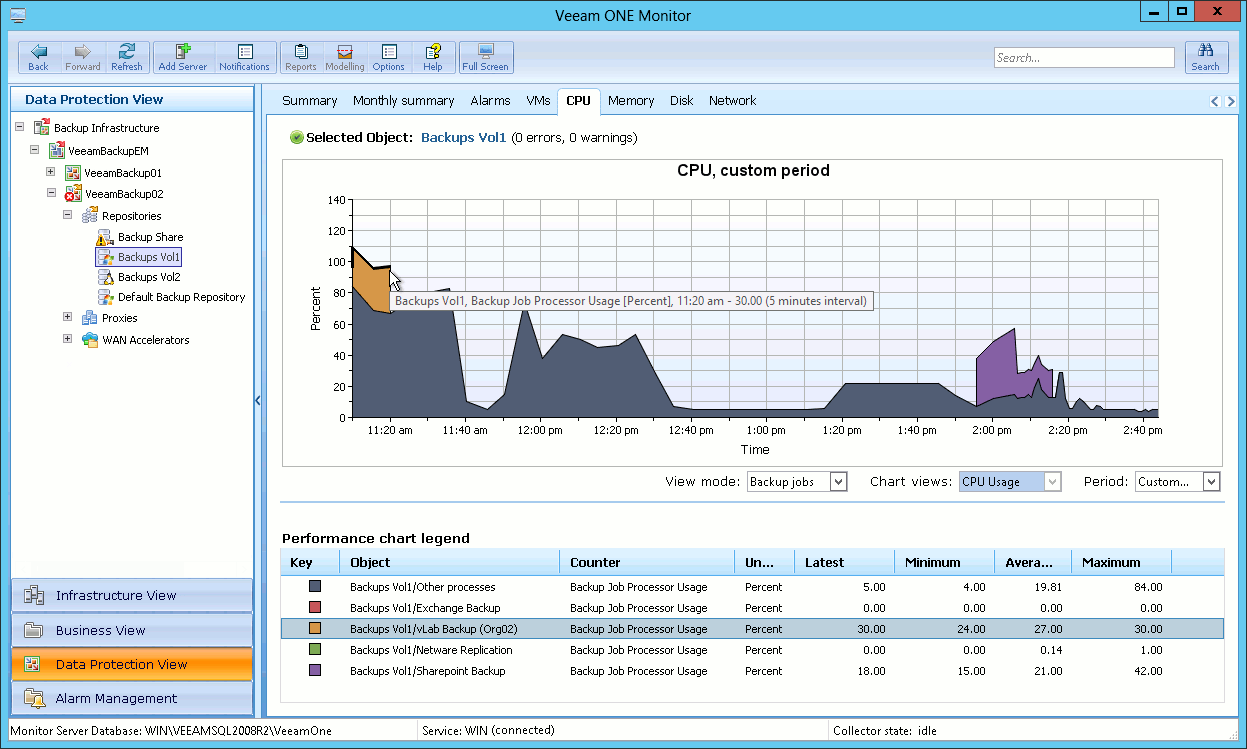Click vLab Backup orange color key
The image size is (1247, 749).
314,629
